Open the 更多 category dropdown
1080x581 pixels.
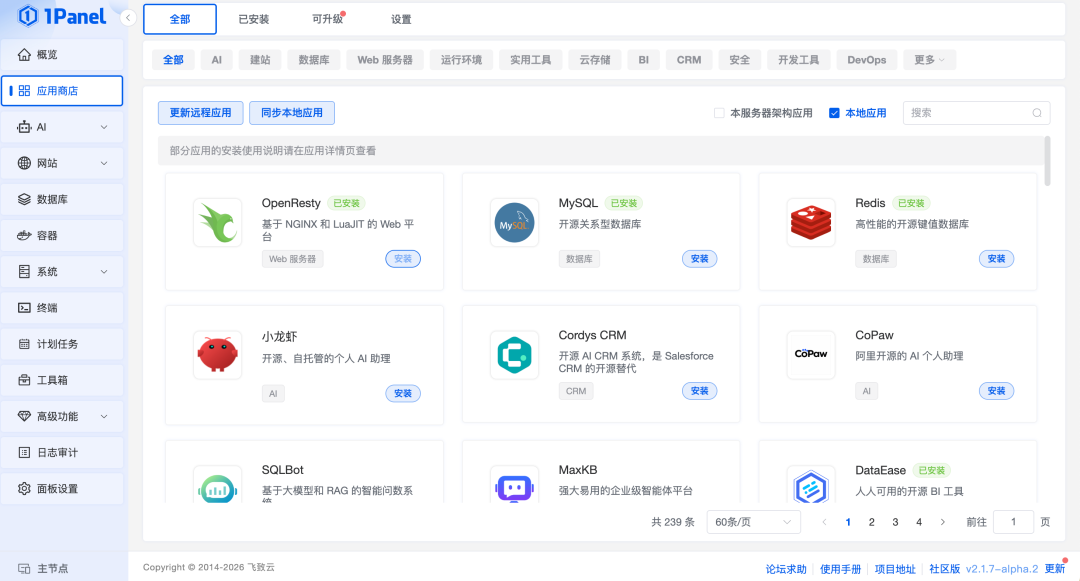click(929, 59)
